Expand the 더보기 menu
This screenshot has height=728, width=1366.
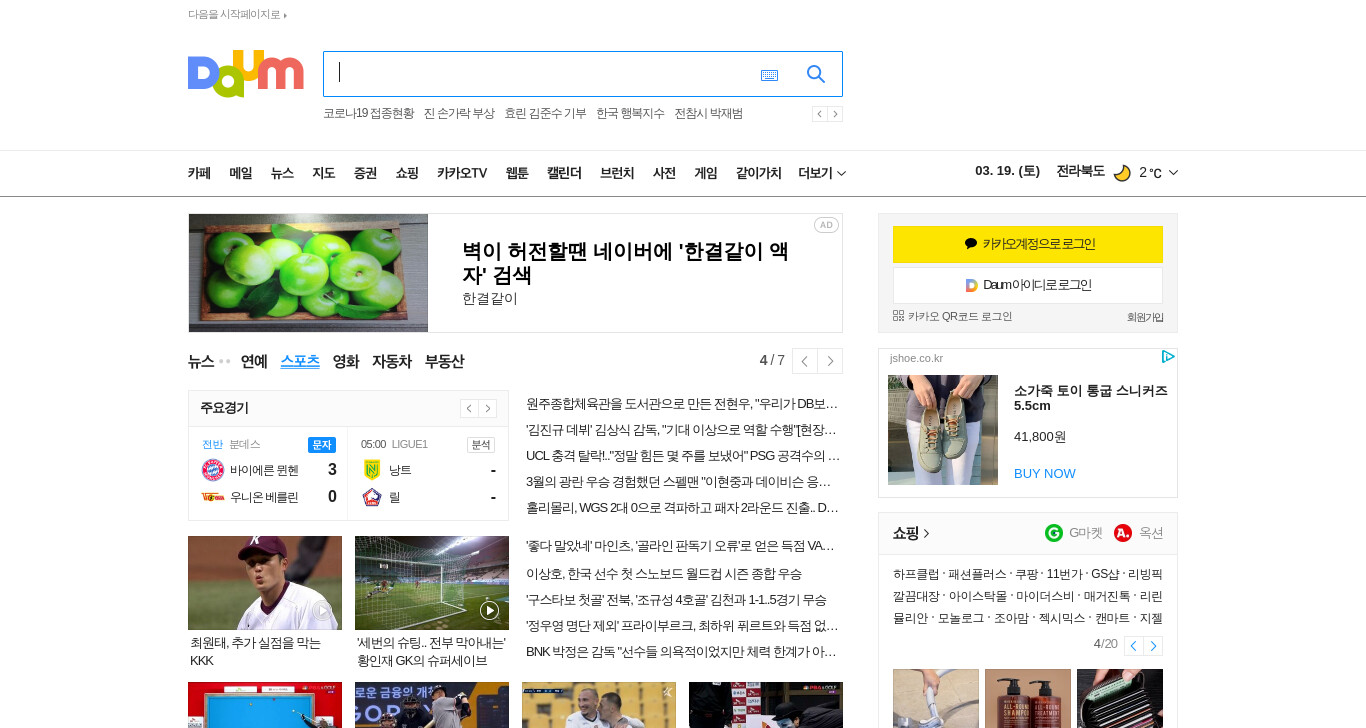click(x=822, y=173)
